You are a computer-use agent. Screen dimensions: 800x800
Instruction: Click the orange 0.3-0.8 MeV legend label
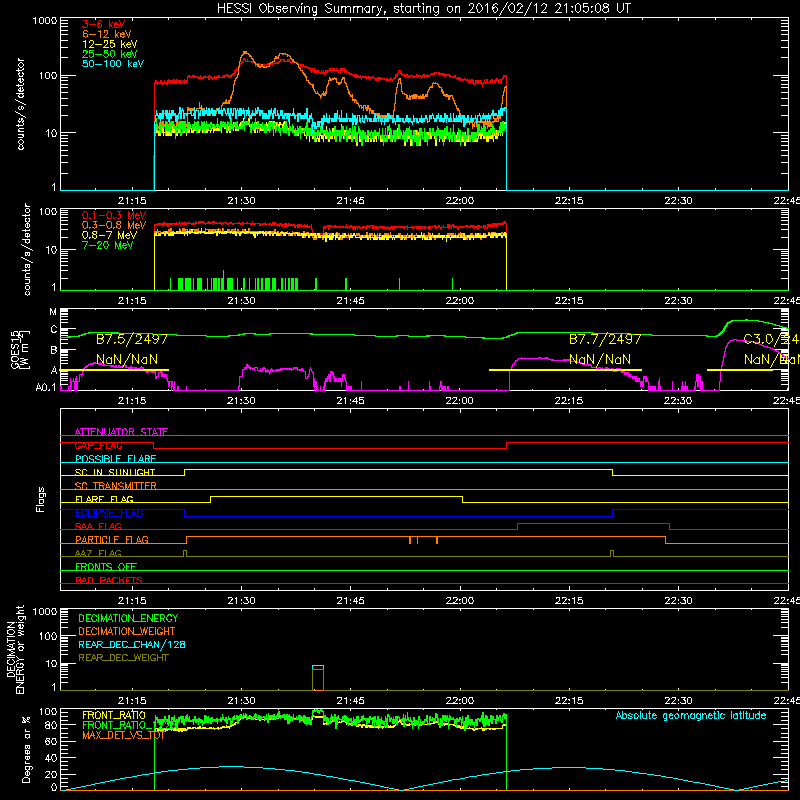pos(114,225)
